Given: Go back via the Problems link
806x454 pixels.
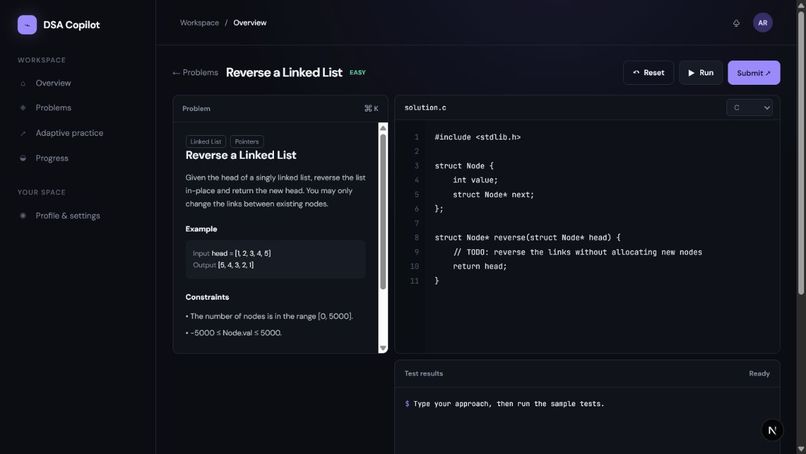Looking at the screenshot, I should (195, 72).
